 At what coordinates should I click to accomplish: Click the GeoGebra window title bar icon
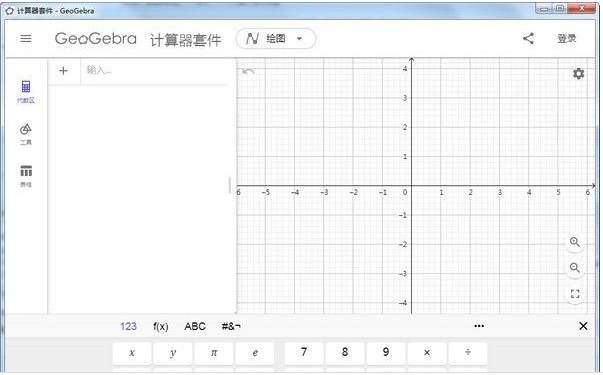10,11
